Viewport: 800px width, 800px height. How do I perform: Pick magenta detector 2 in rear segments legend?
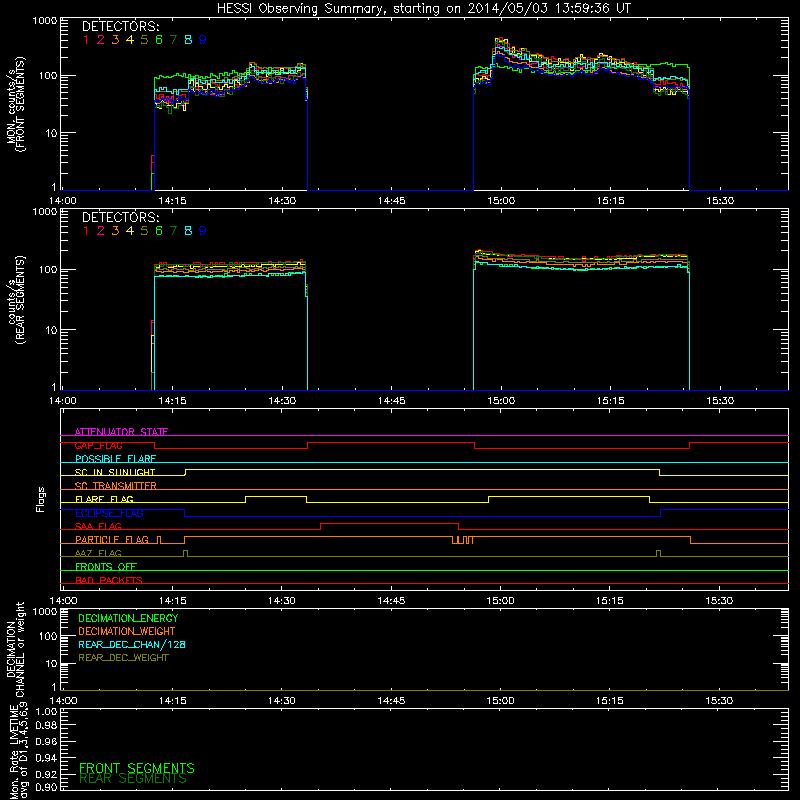[x=101, y=231]
